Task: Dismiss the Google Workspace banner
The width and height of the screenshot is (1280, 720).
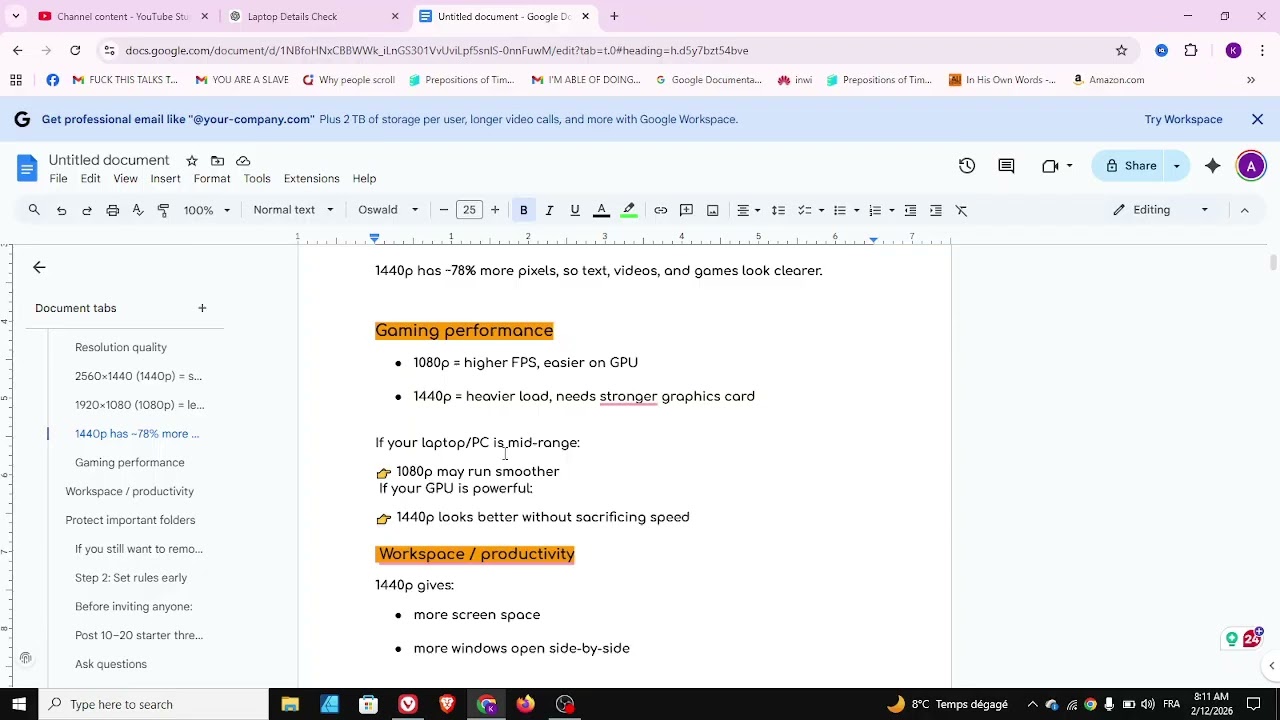Action: point(1257,119)
